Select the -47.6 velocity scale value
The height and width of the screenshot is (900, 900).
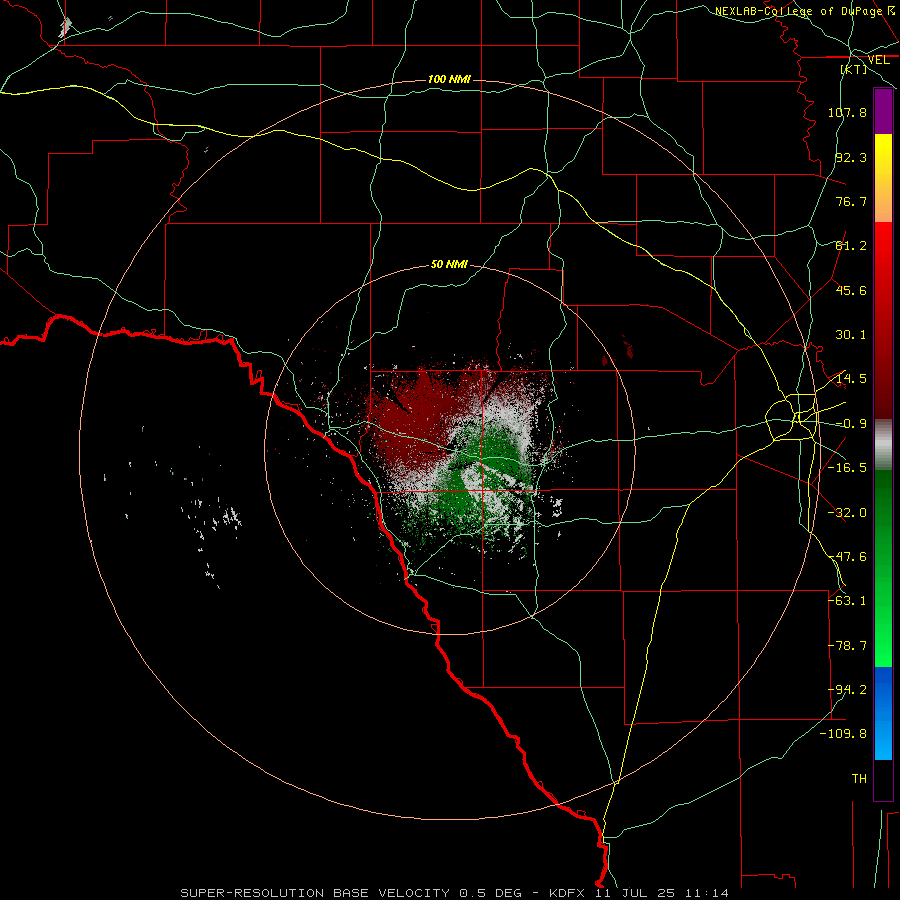tap(847, 557)
